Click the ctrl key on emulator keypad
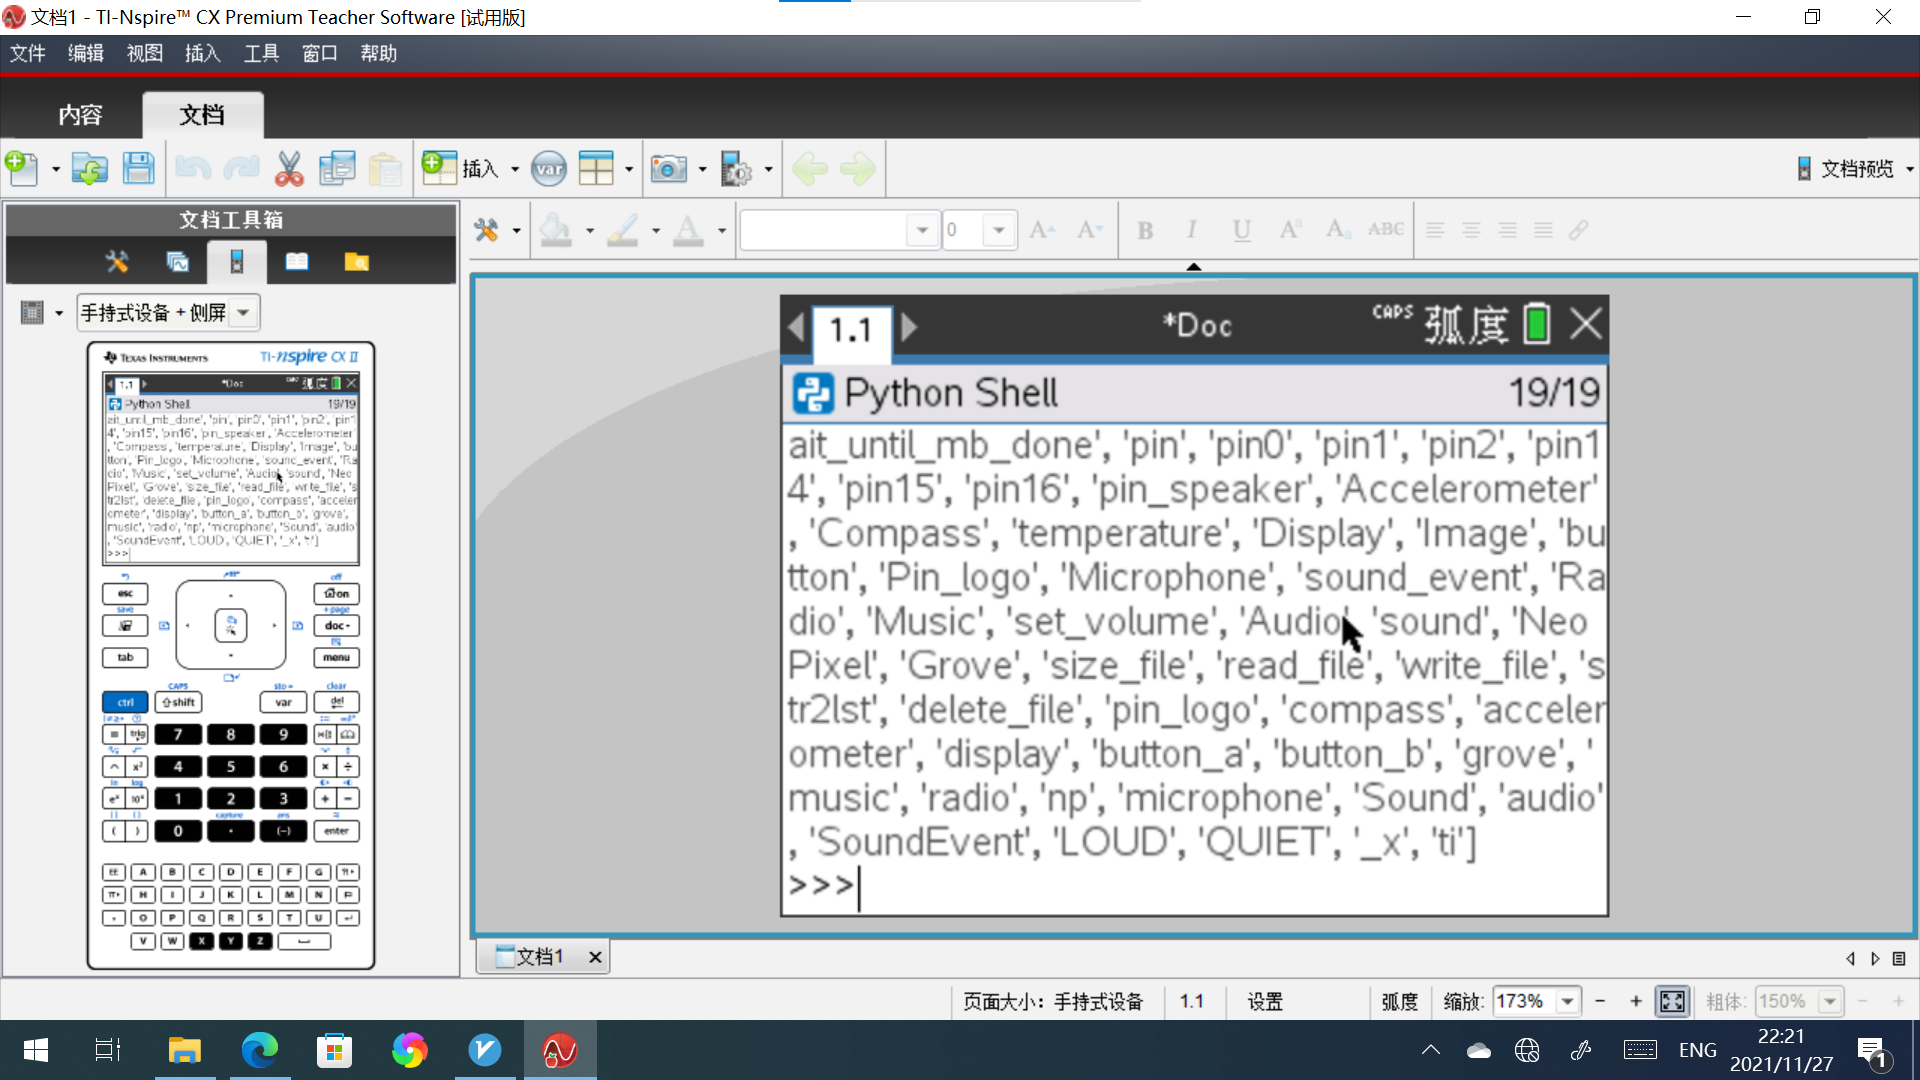The height and width of the screenshot is (1080, 1920). point(125,702)
